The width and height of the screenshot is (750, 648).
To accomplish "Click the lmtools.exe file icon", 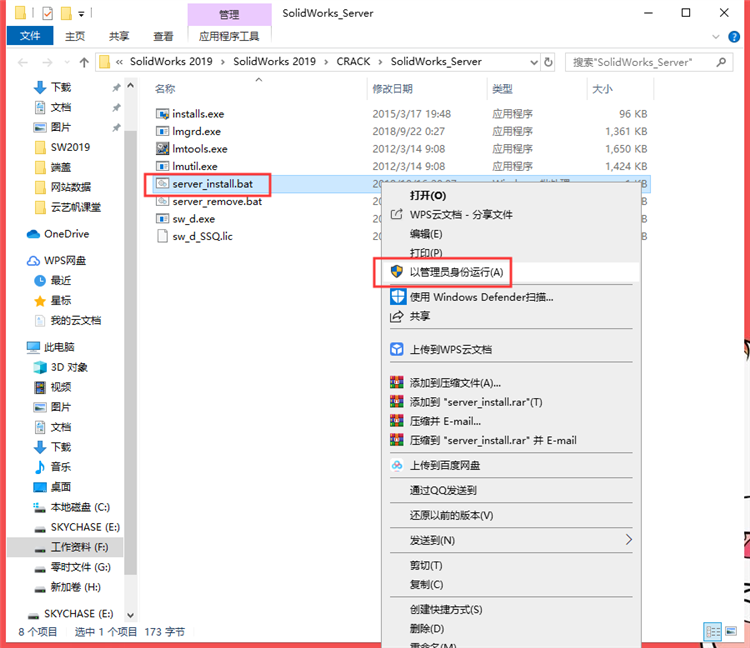I will tap(163, 149).
